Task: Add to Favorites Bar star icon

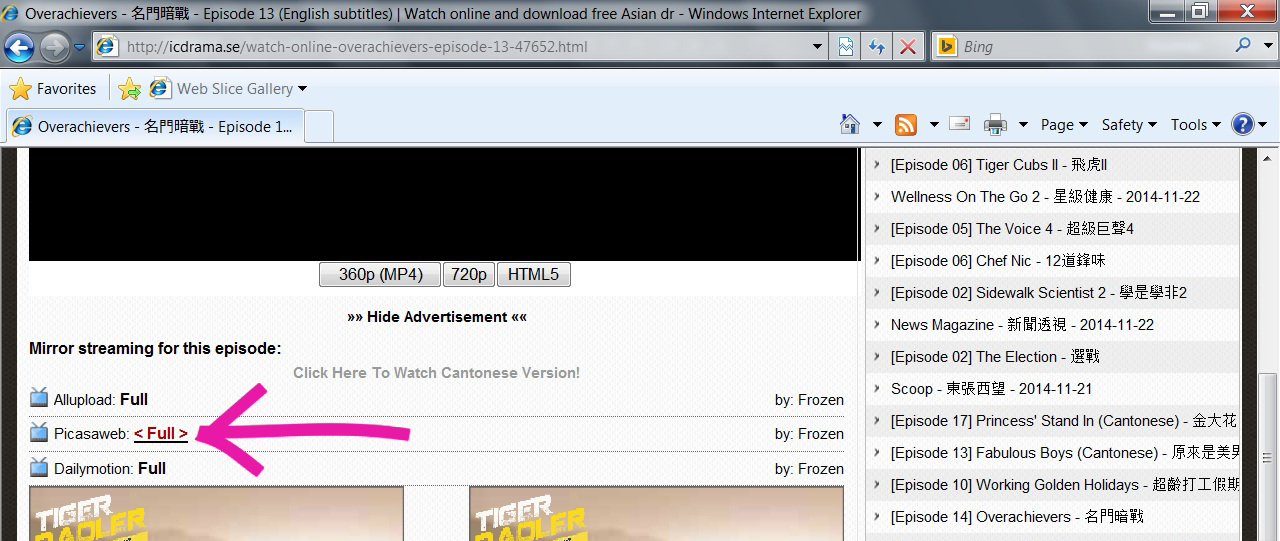Action: point(129,89)
